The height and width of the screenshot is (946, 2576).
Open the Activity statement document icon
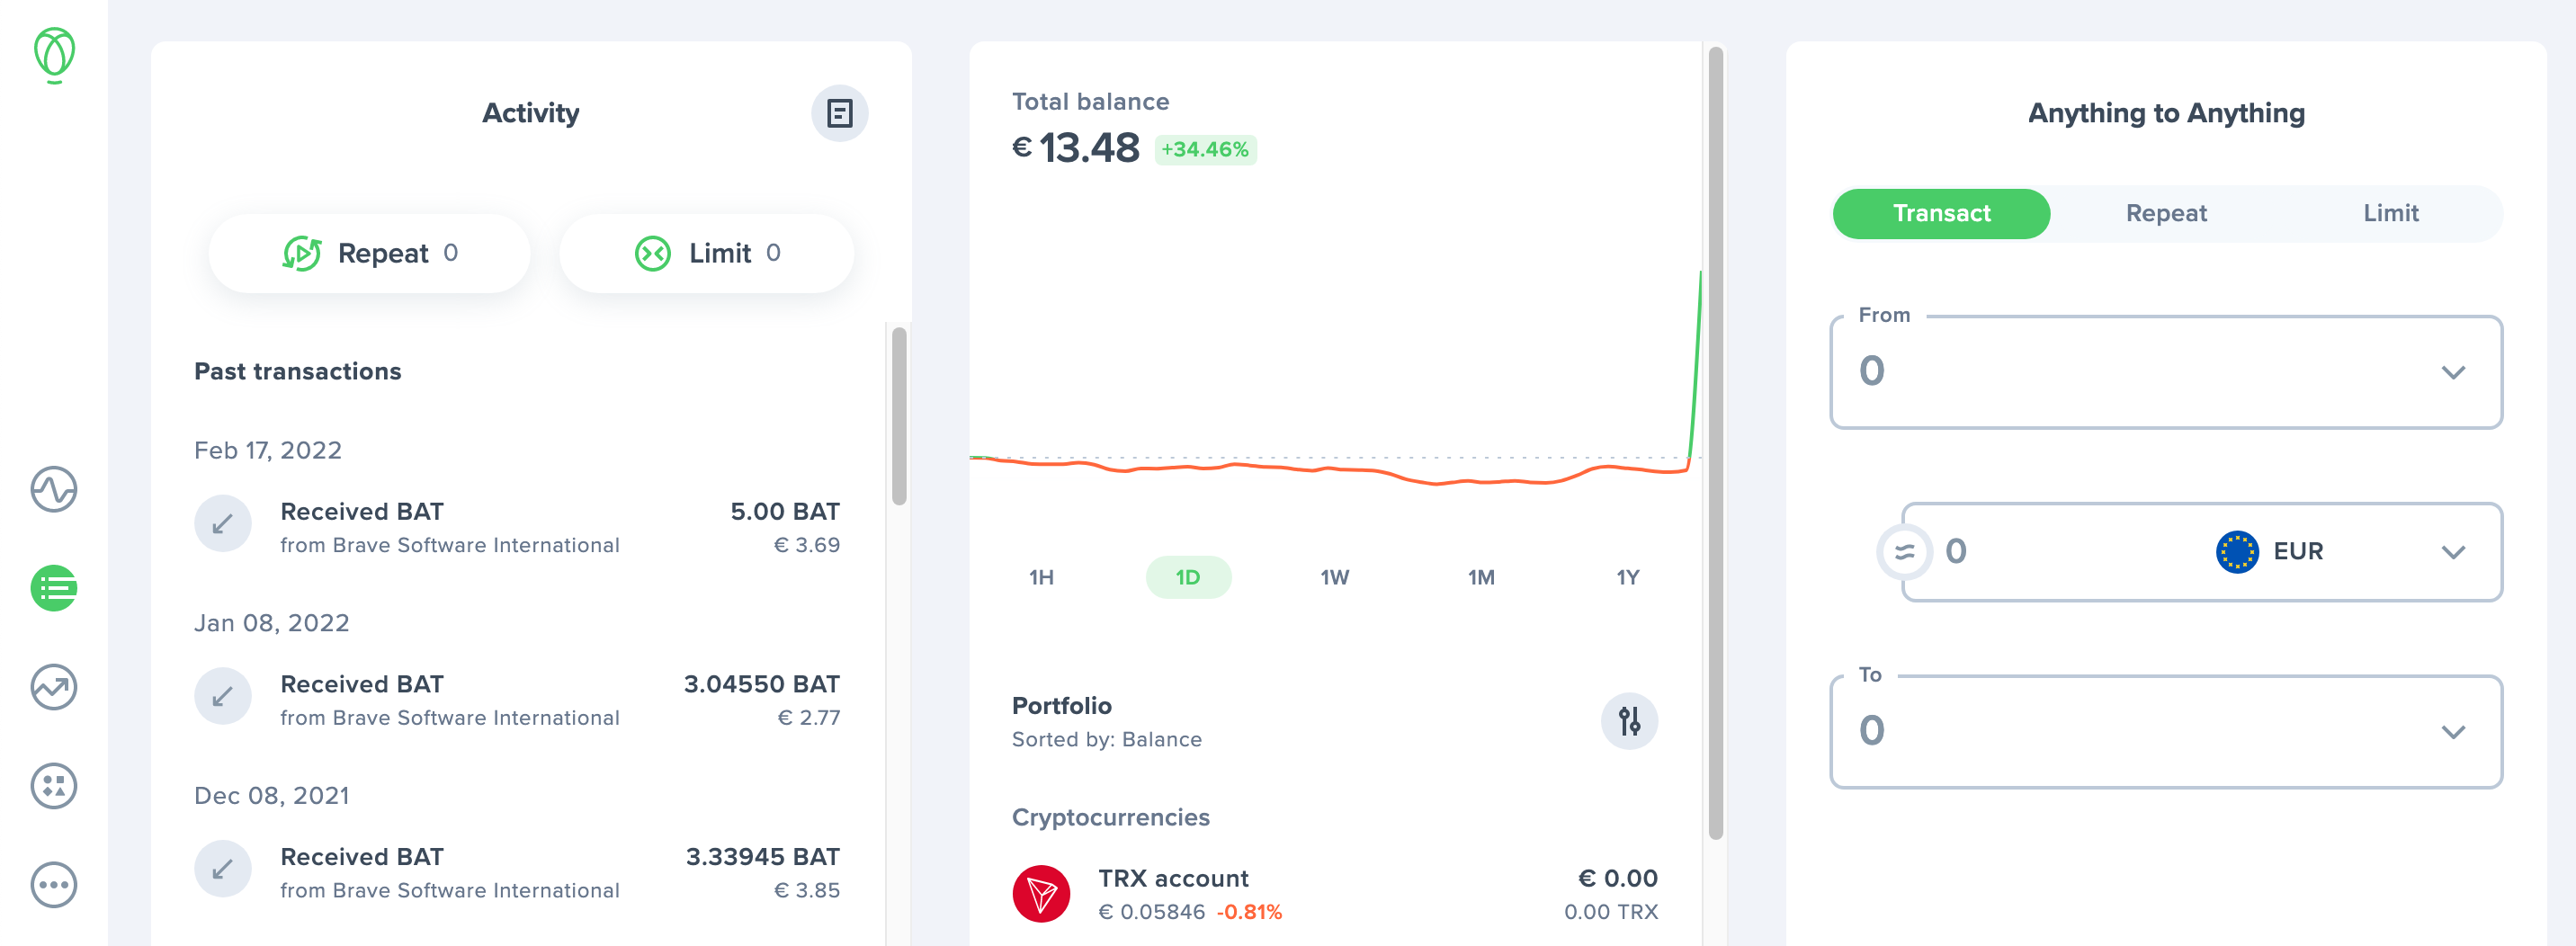point(839,113)
